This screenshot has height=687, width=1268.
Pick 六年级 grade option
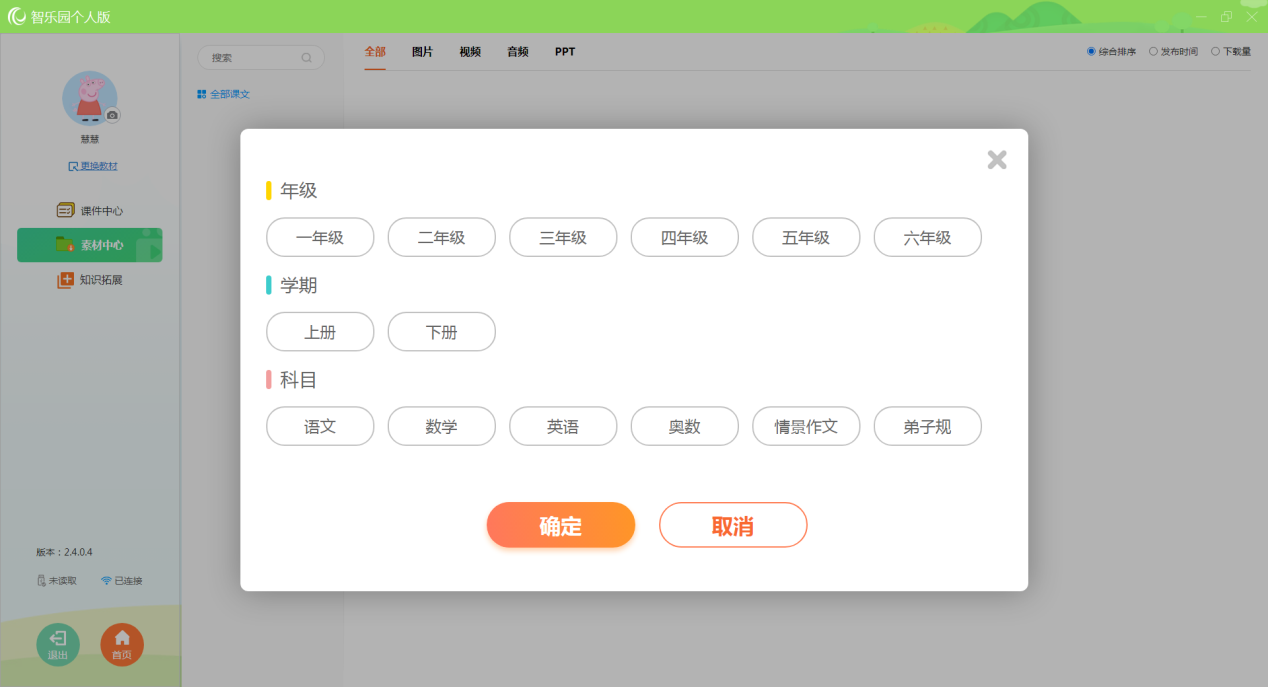[x=928, y=237]
